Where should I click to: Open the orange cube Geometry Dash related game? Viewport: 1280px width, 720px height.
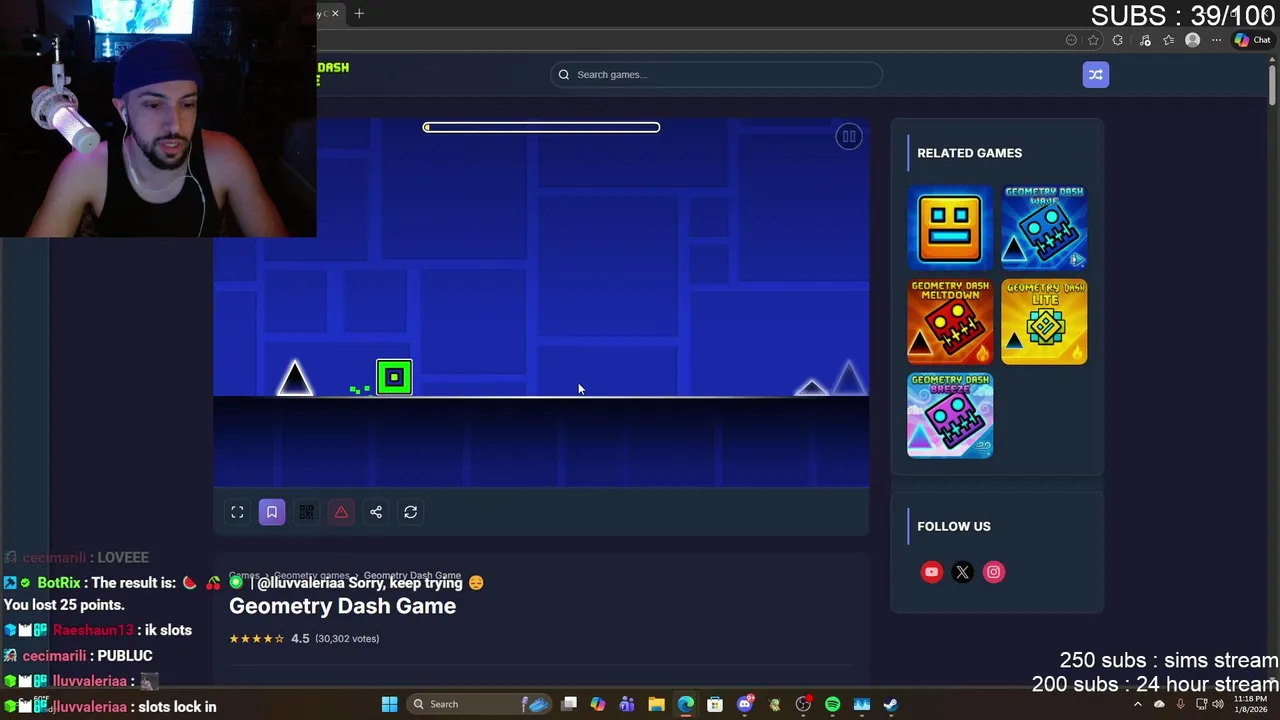coord(950,228)
